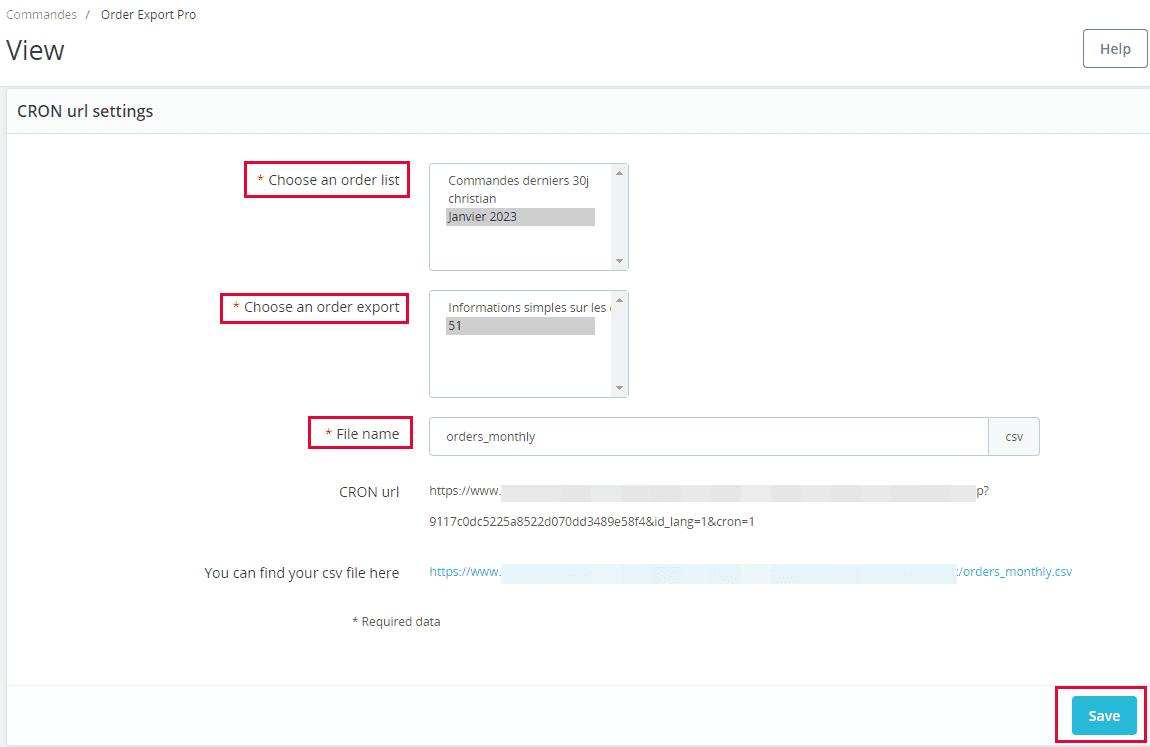Click the 'CRON url settings' panel heading

click(85, 111)
